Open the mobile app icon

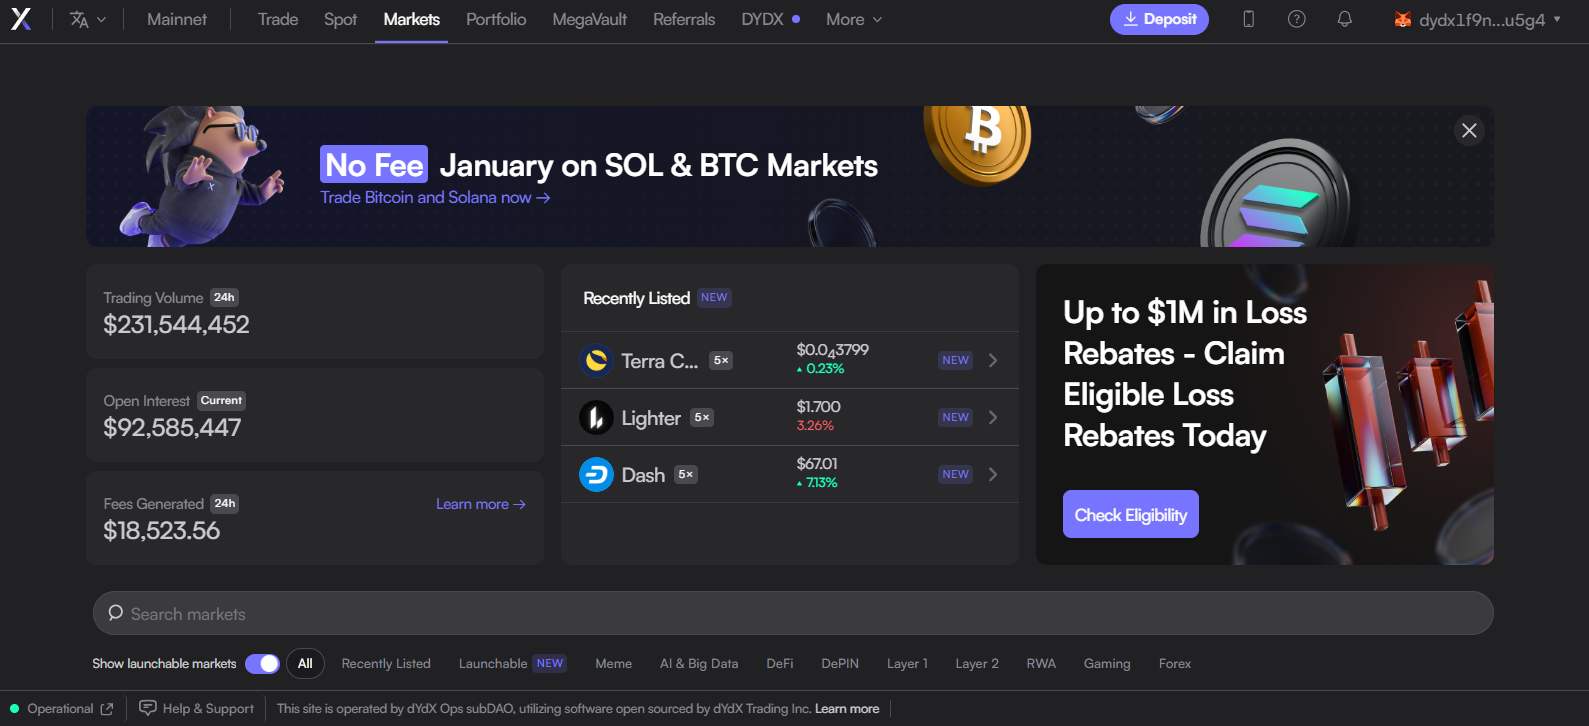1248,19
